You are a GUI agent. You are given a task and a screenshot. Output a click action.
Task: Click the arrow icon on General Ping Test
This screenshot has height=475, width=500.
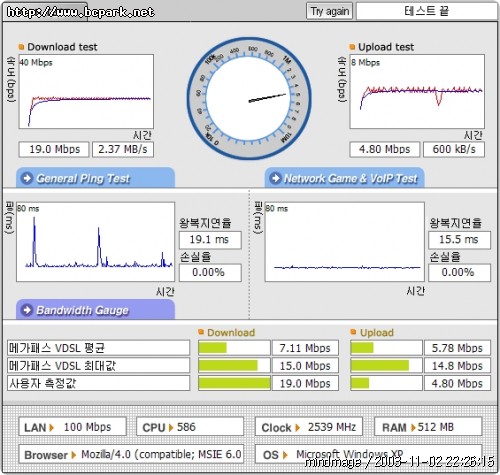[27, 178]
